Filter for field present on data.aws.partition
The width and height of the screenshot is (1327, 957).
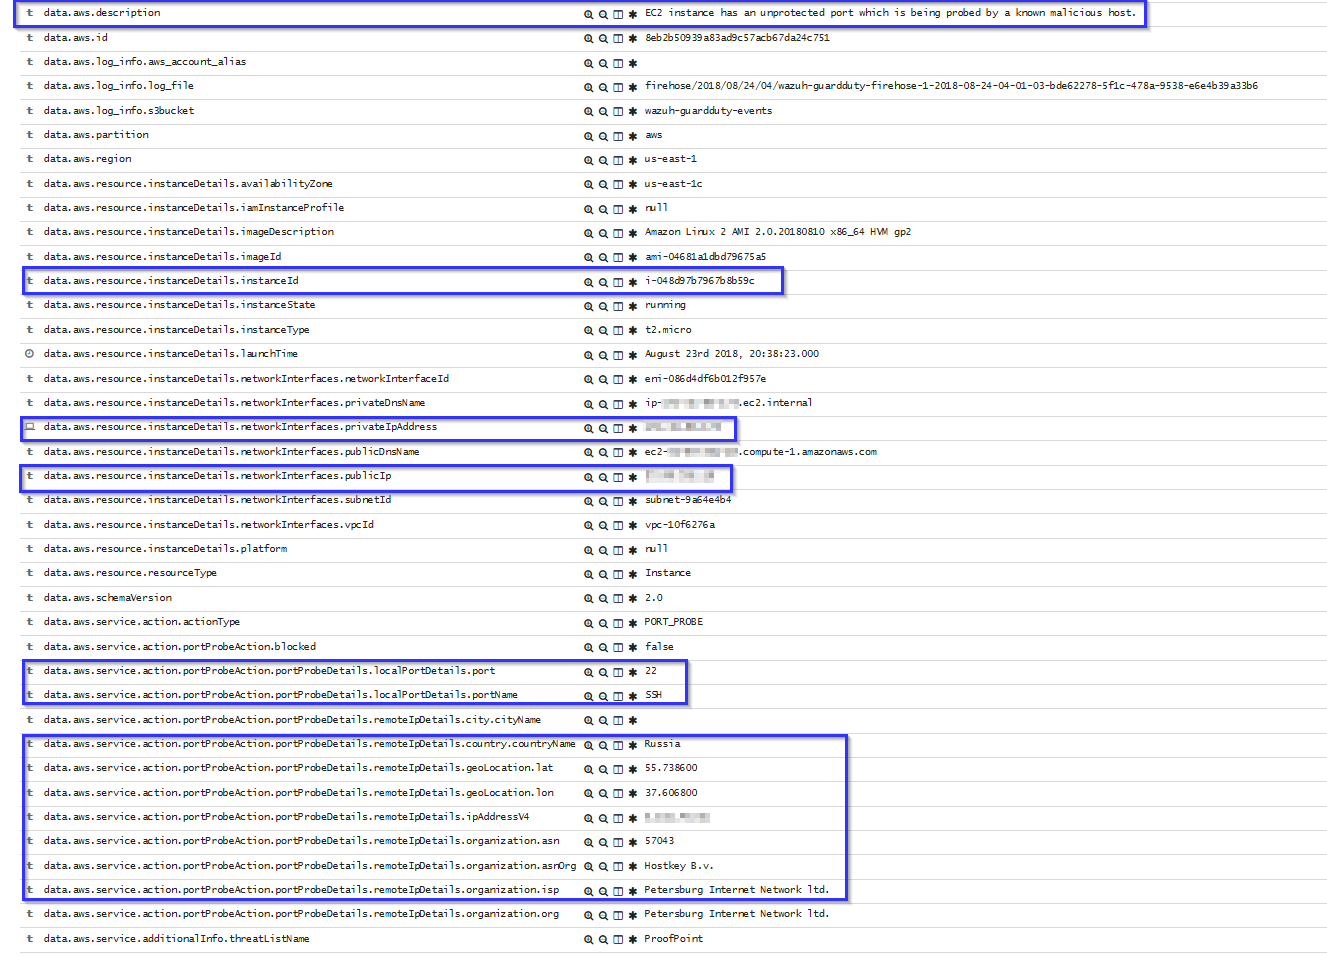(632, 136)
